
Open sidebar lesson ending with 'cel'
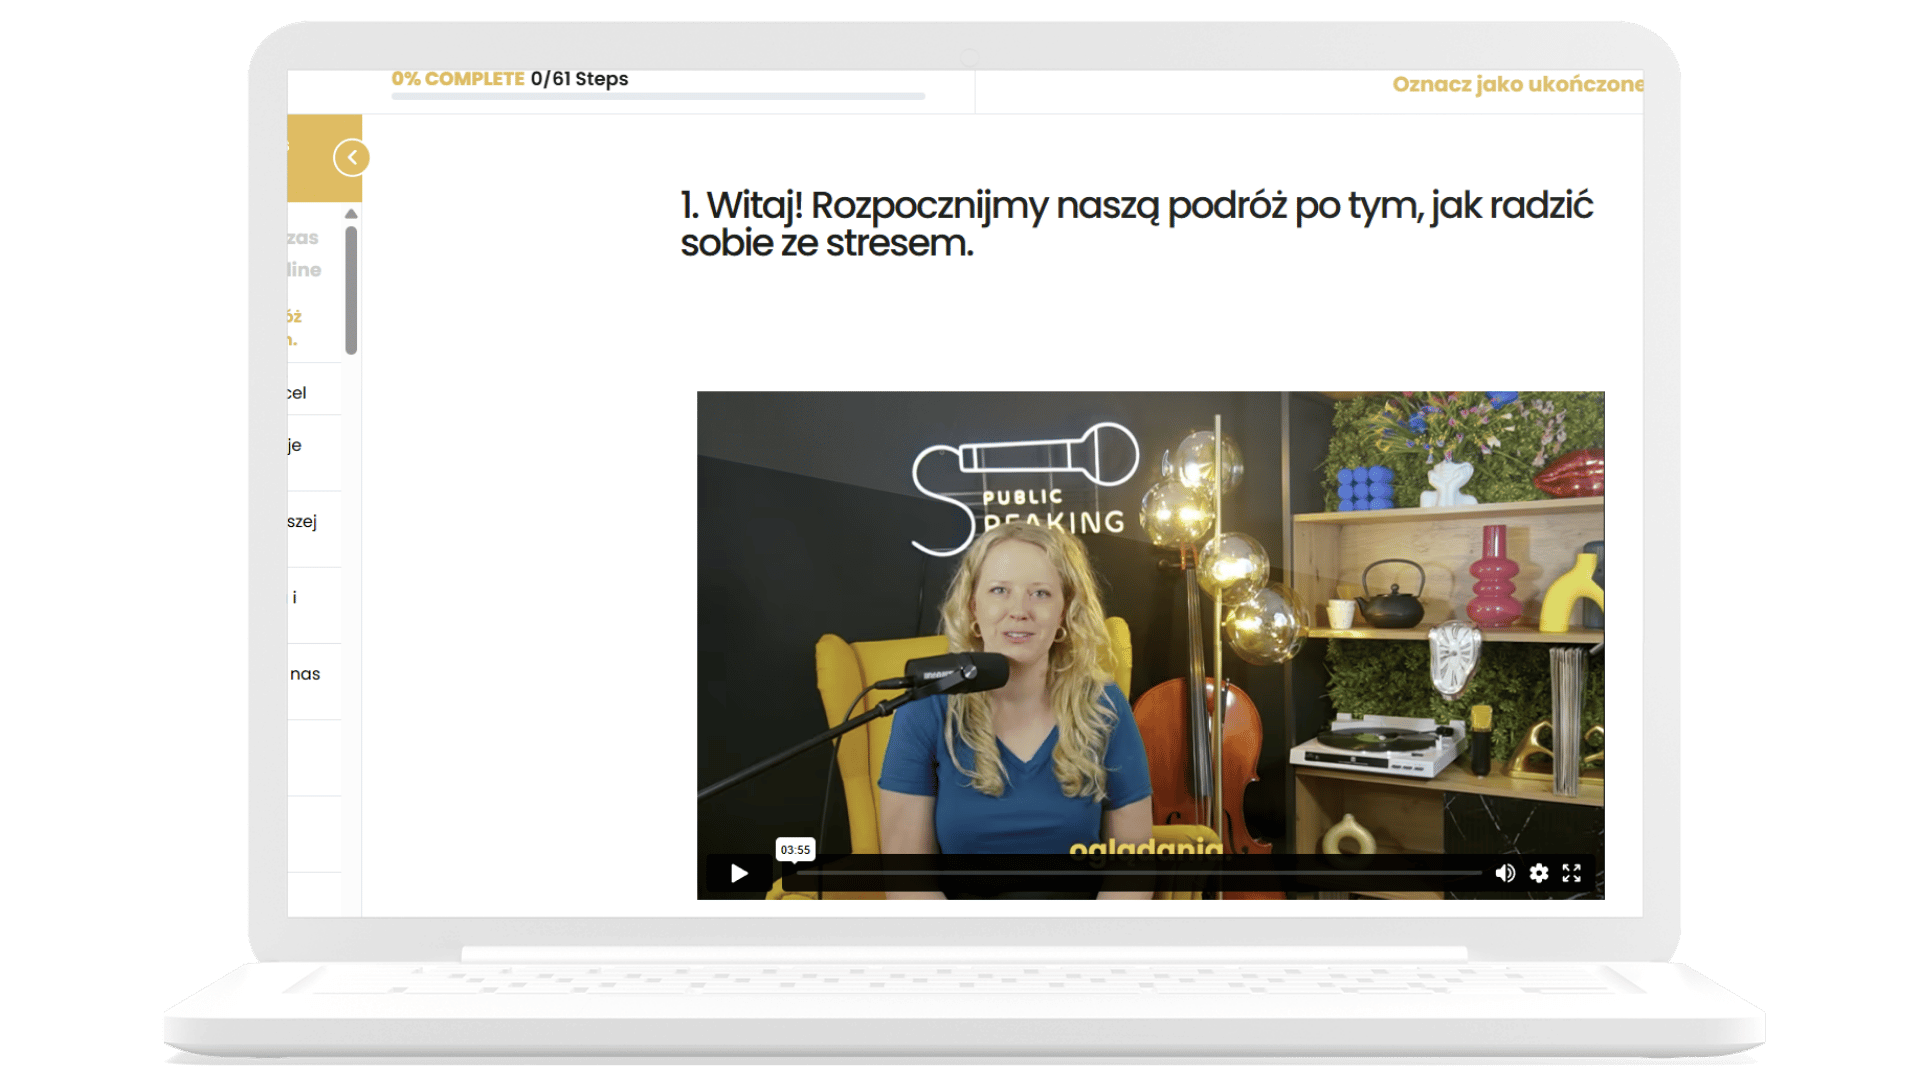coord(298,393)
